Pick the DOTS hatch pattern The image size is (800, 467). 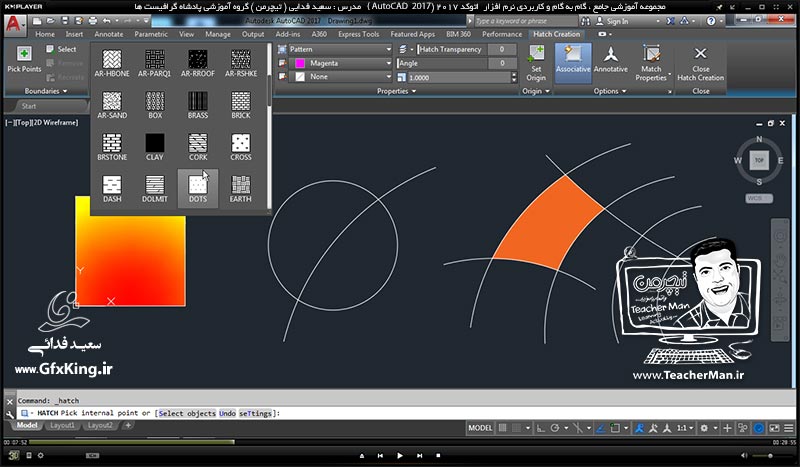click(x=197, y=188)
